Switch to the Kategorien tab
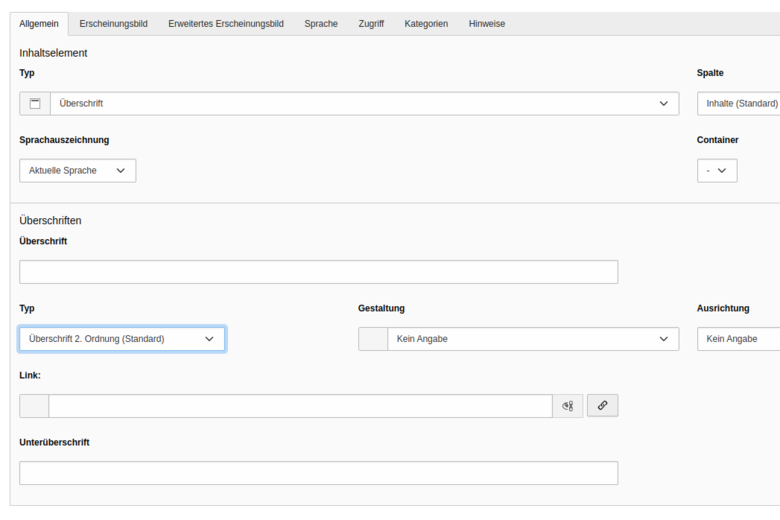The height and width of the screenshot is (520, 780). pos(426,24)
